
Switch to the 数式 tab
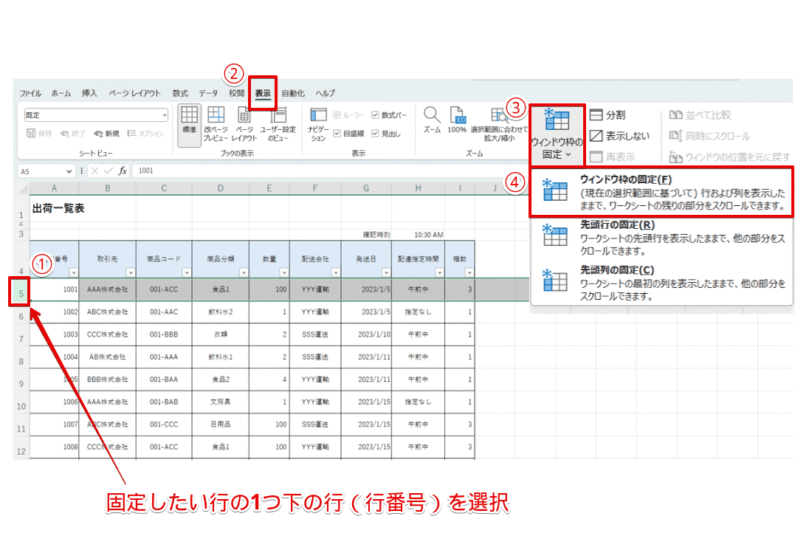coord(180,93)
